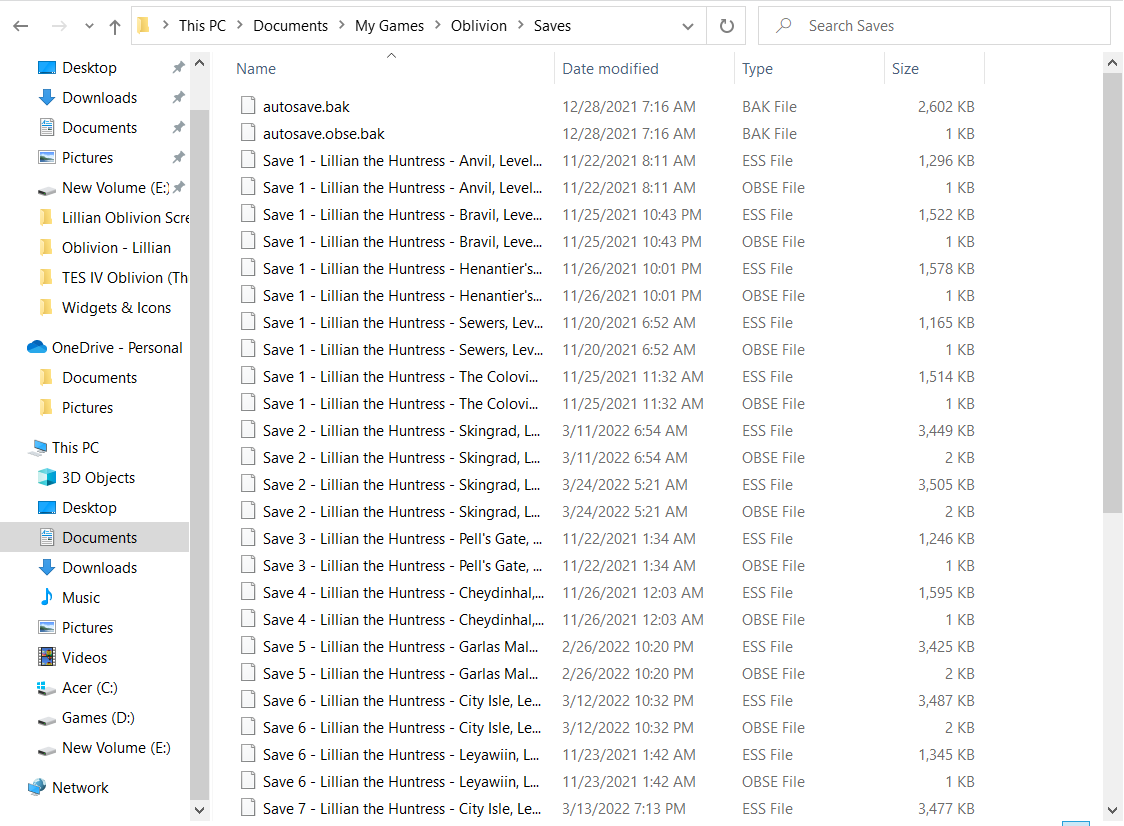Viewport: 1124px width, 826px height.
Task: Open TES IV Oblivion folder
Action: [x=125, y=278]
